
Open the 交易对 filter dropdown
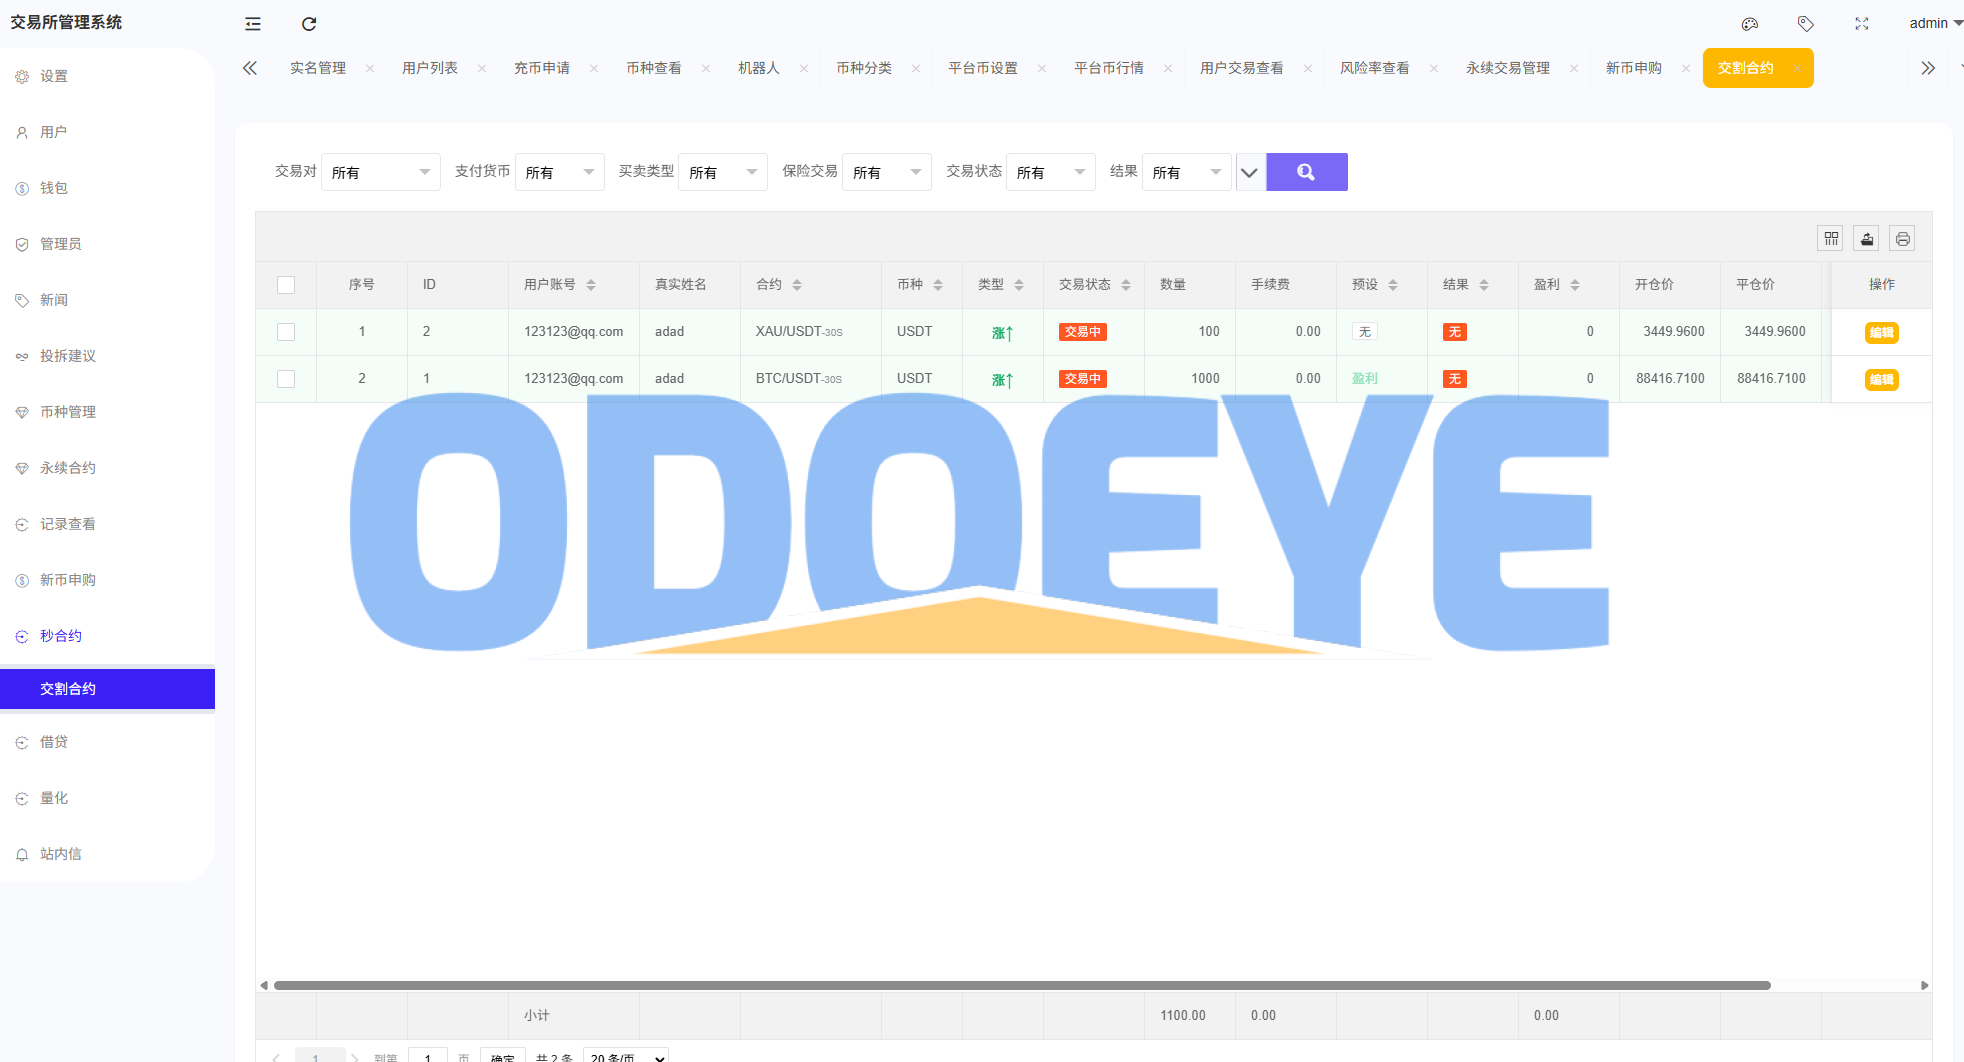(380, 171)
